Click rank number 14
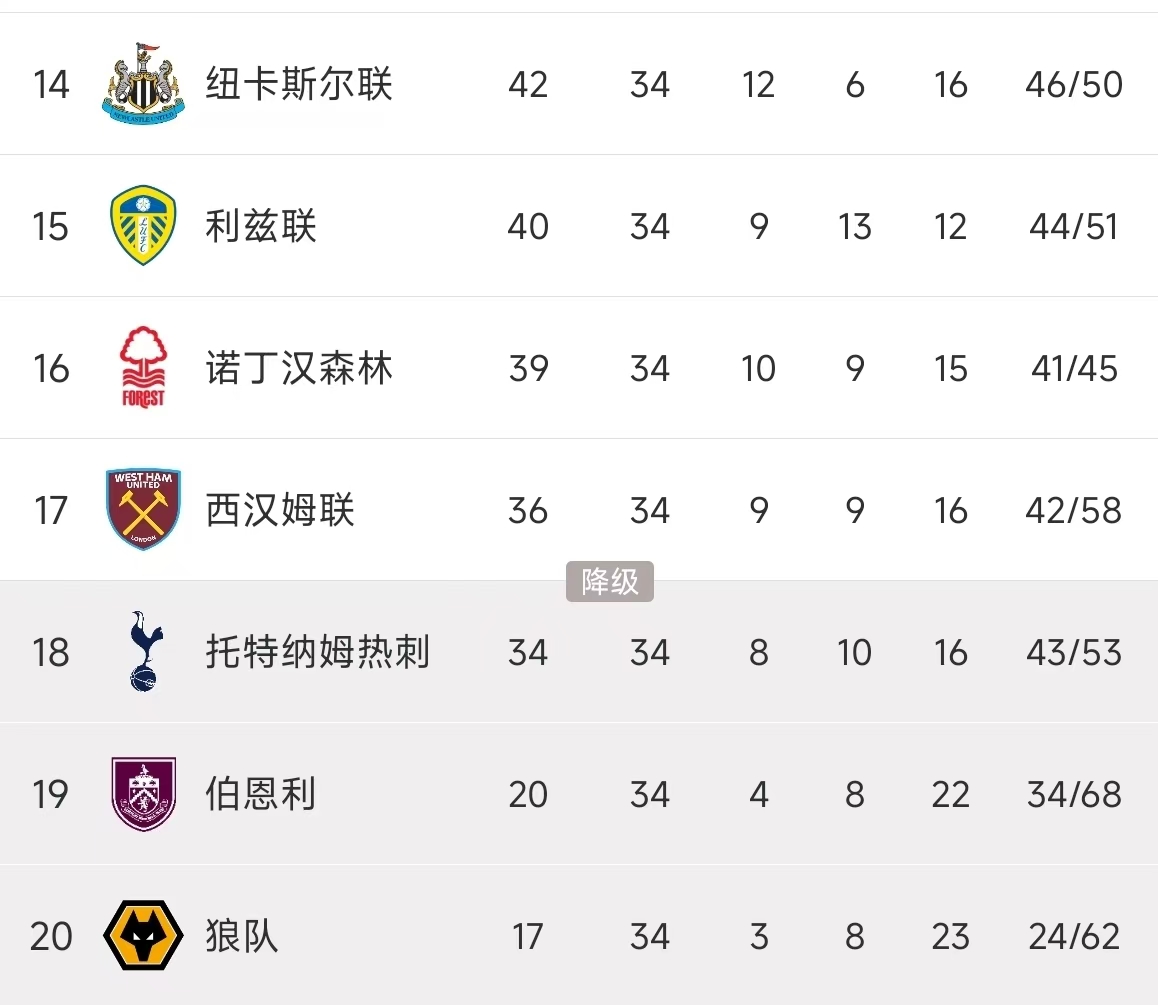Image resolution: width=1158 pixels, height=1005 pixels. point(51,84)
